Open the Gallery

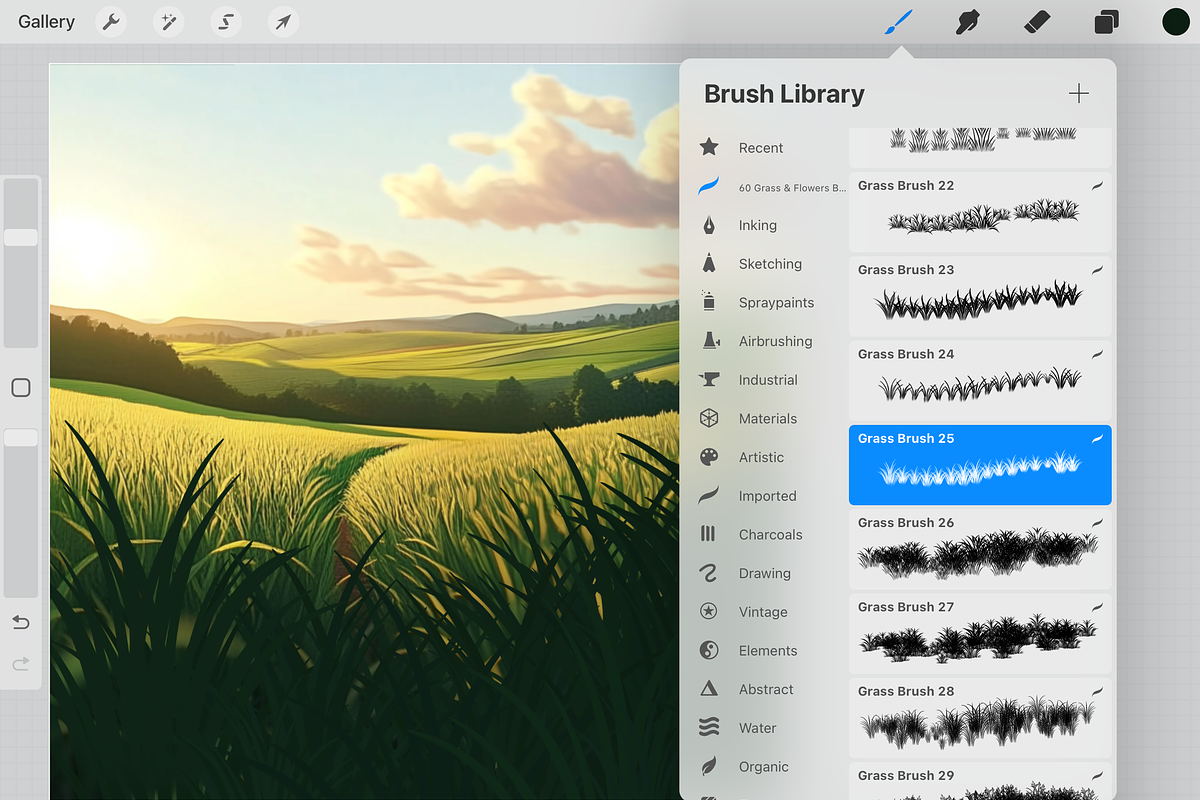tap(46, 22)
